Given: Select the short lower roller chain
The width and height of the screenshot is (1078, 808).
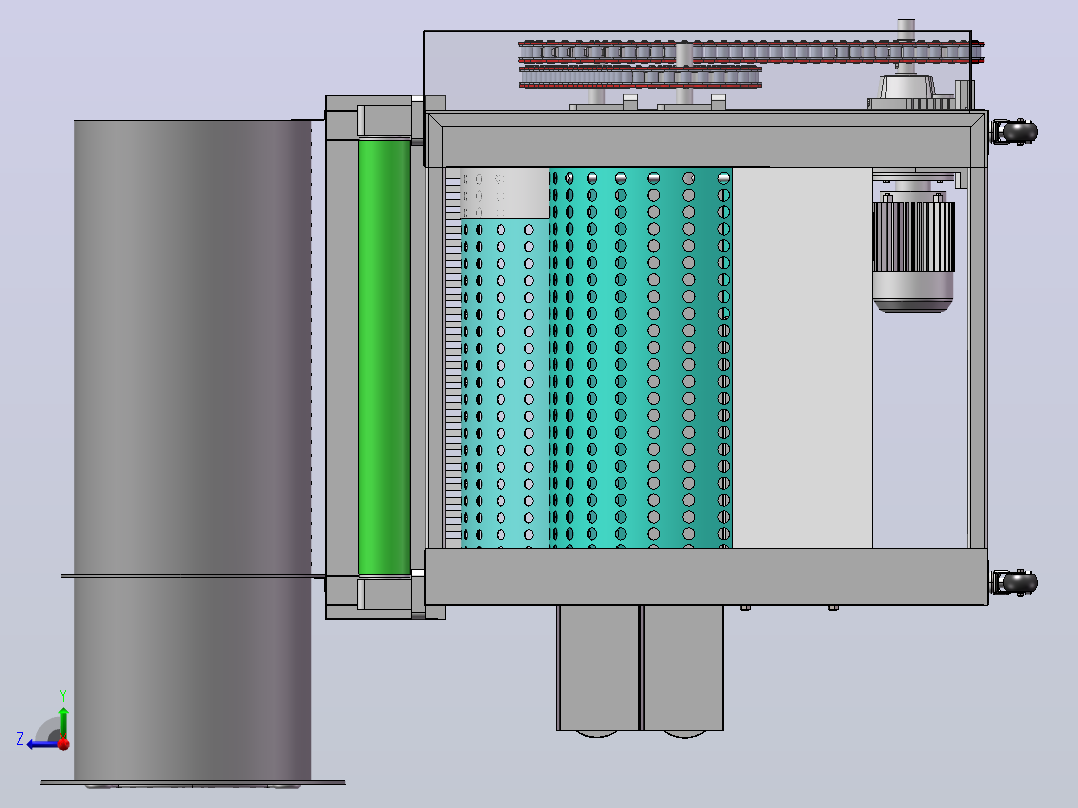Looking at the screenshot, I should (640, 77).
